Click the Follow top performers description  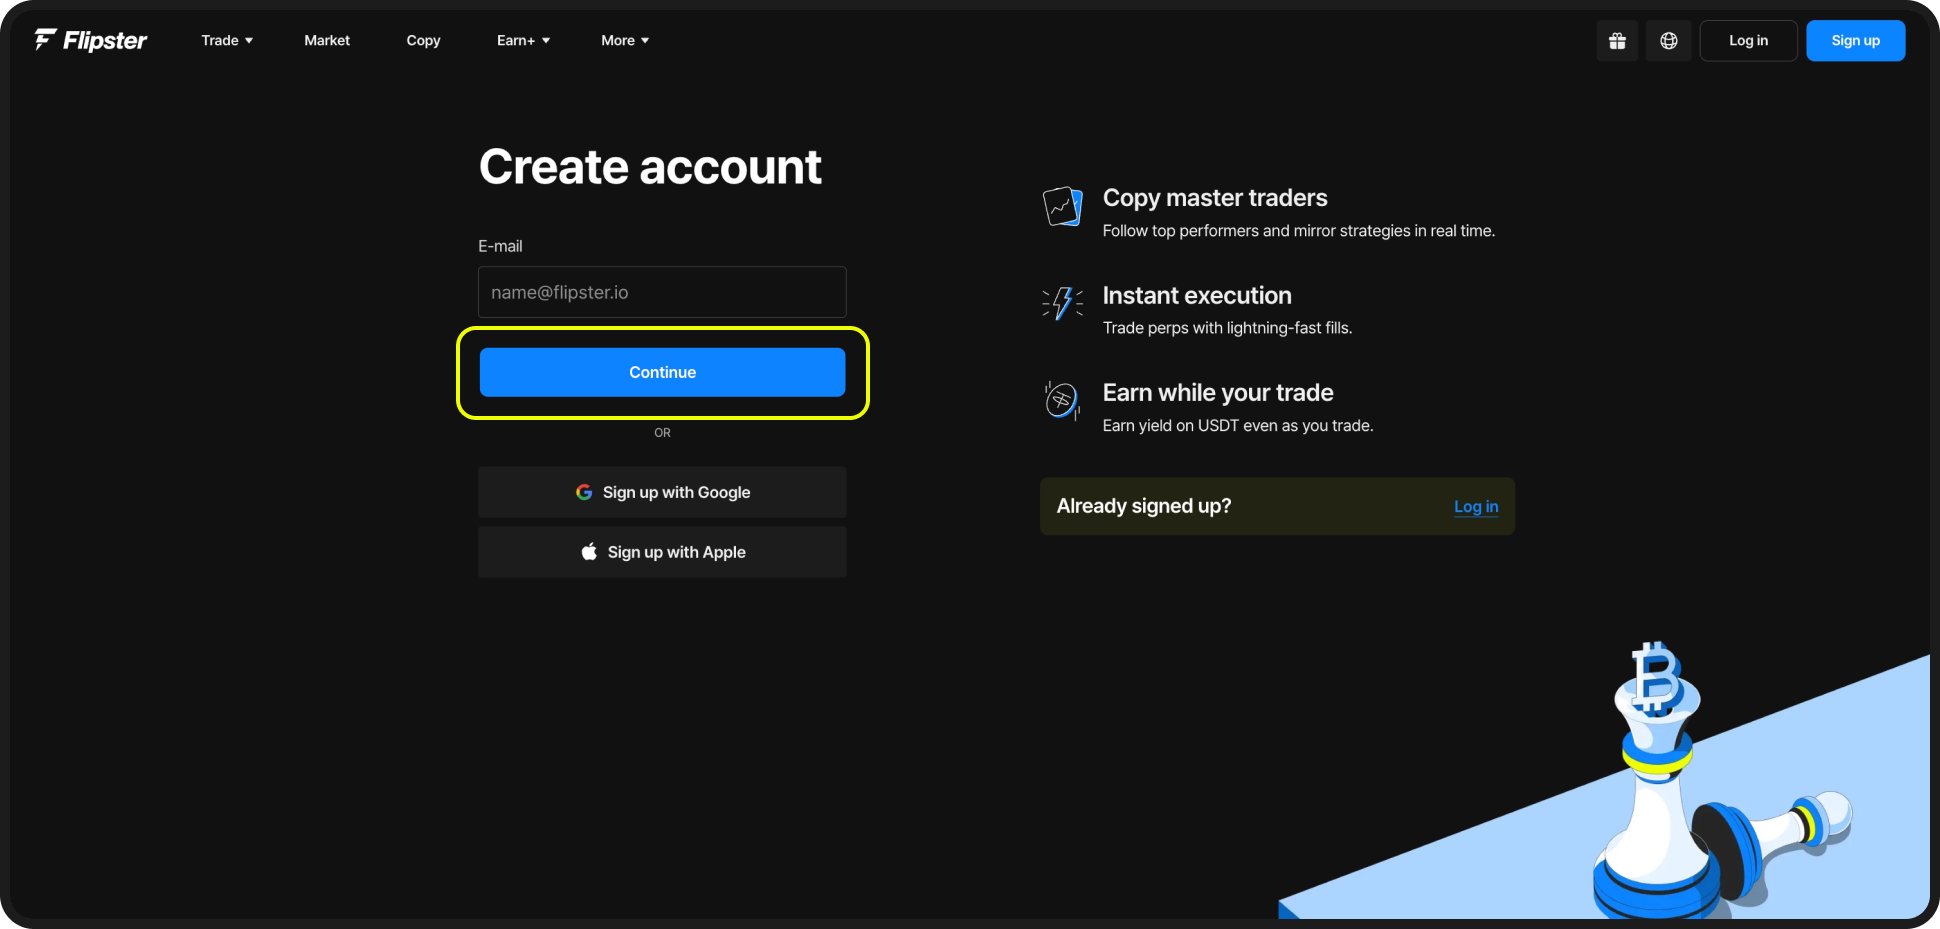tap(1299, 231)
